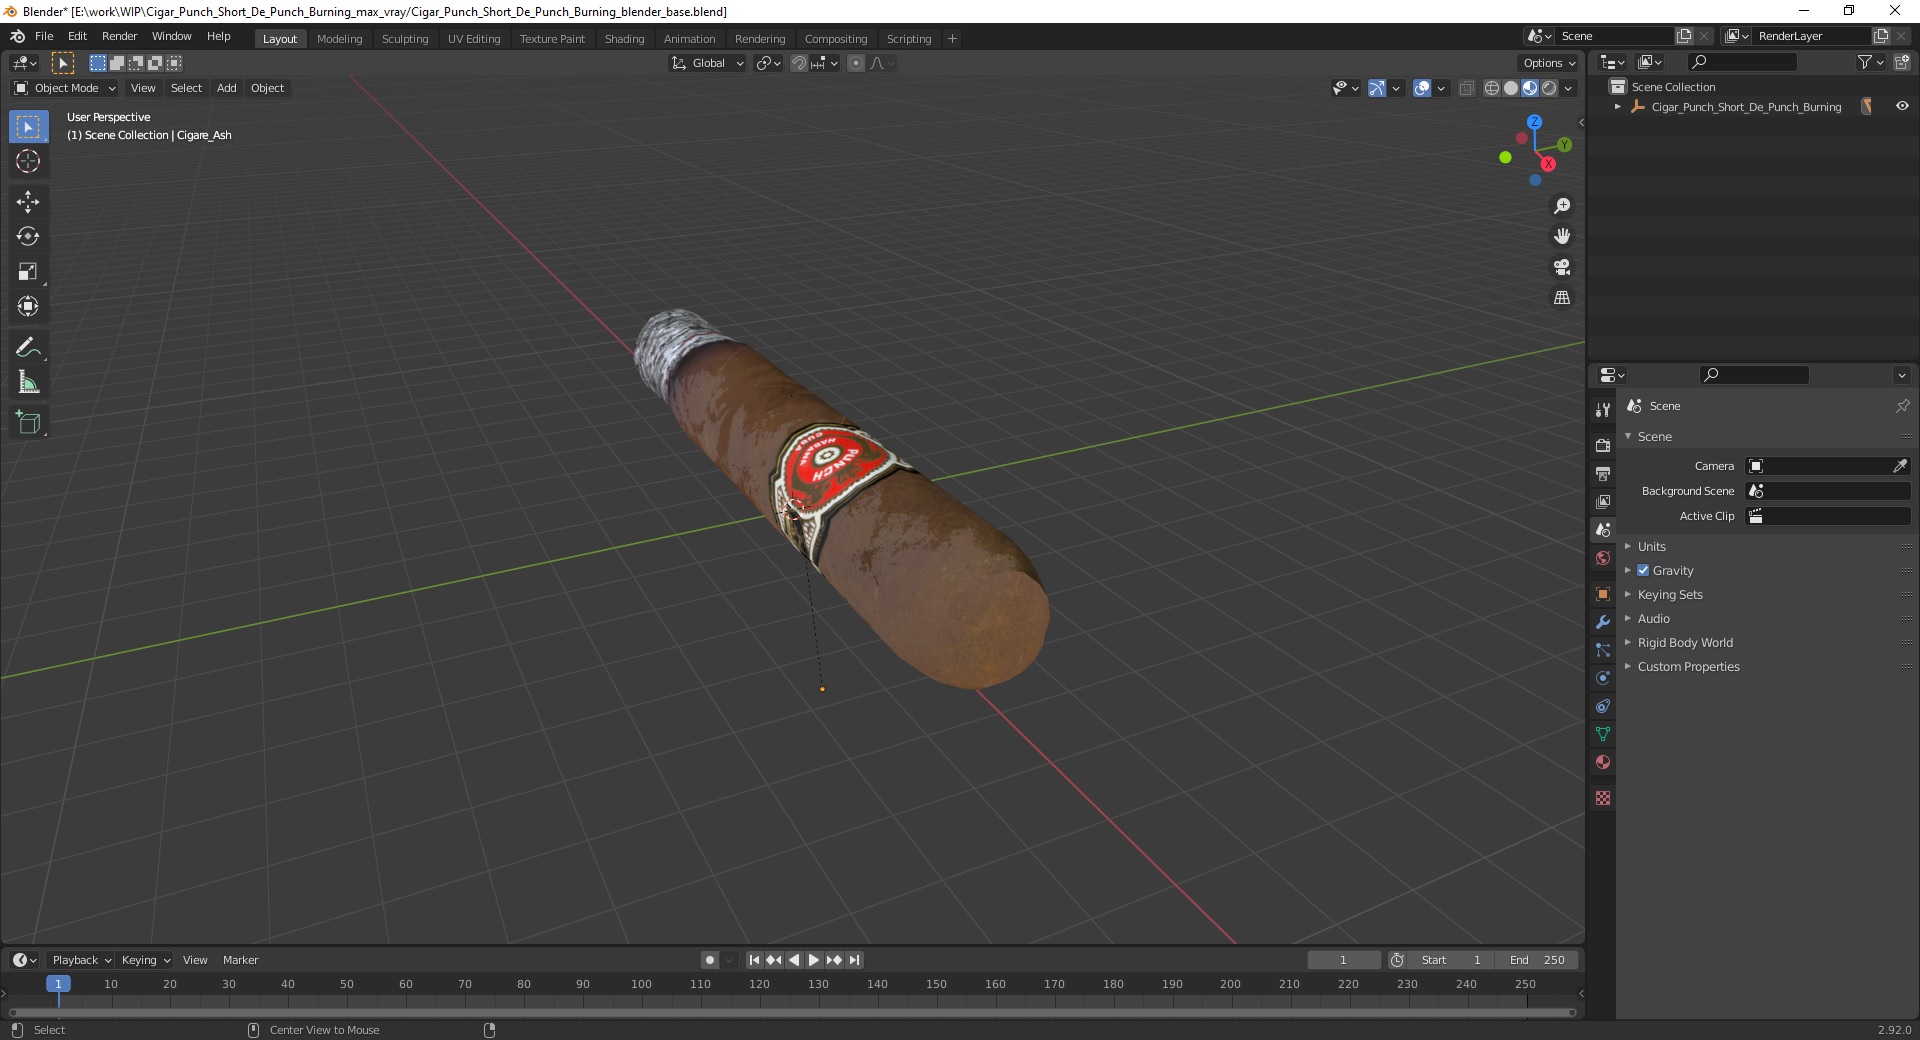Open the Modifier properties wrench tab
Viewport: 1920px width, 1040px height.
tap(1603, 622)
